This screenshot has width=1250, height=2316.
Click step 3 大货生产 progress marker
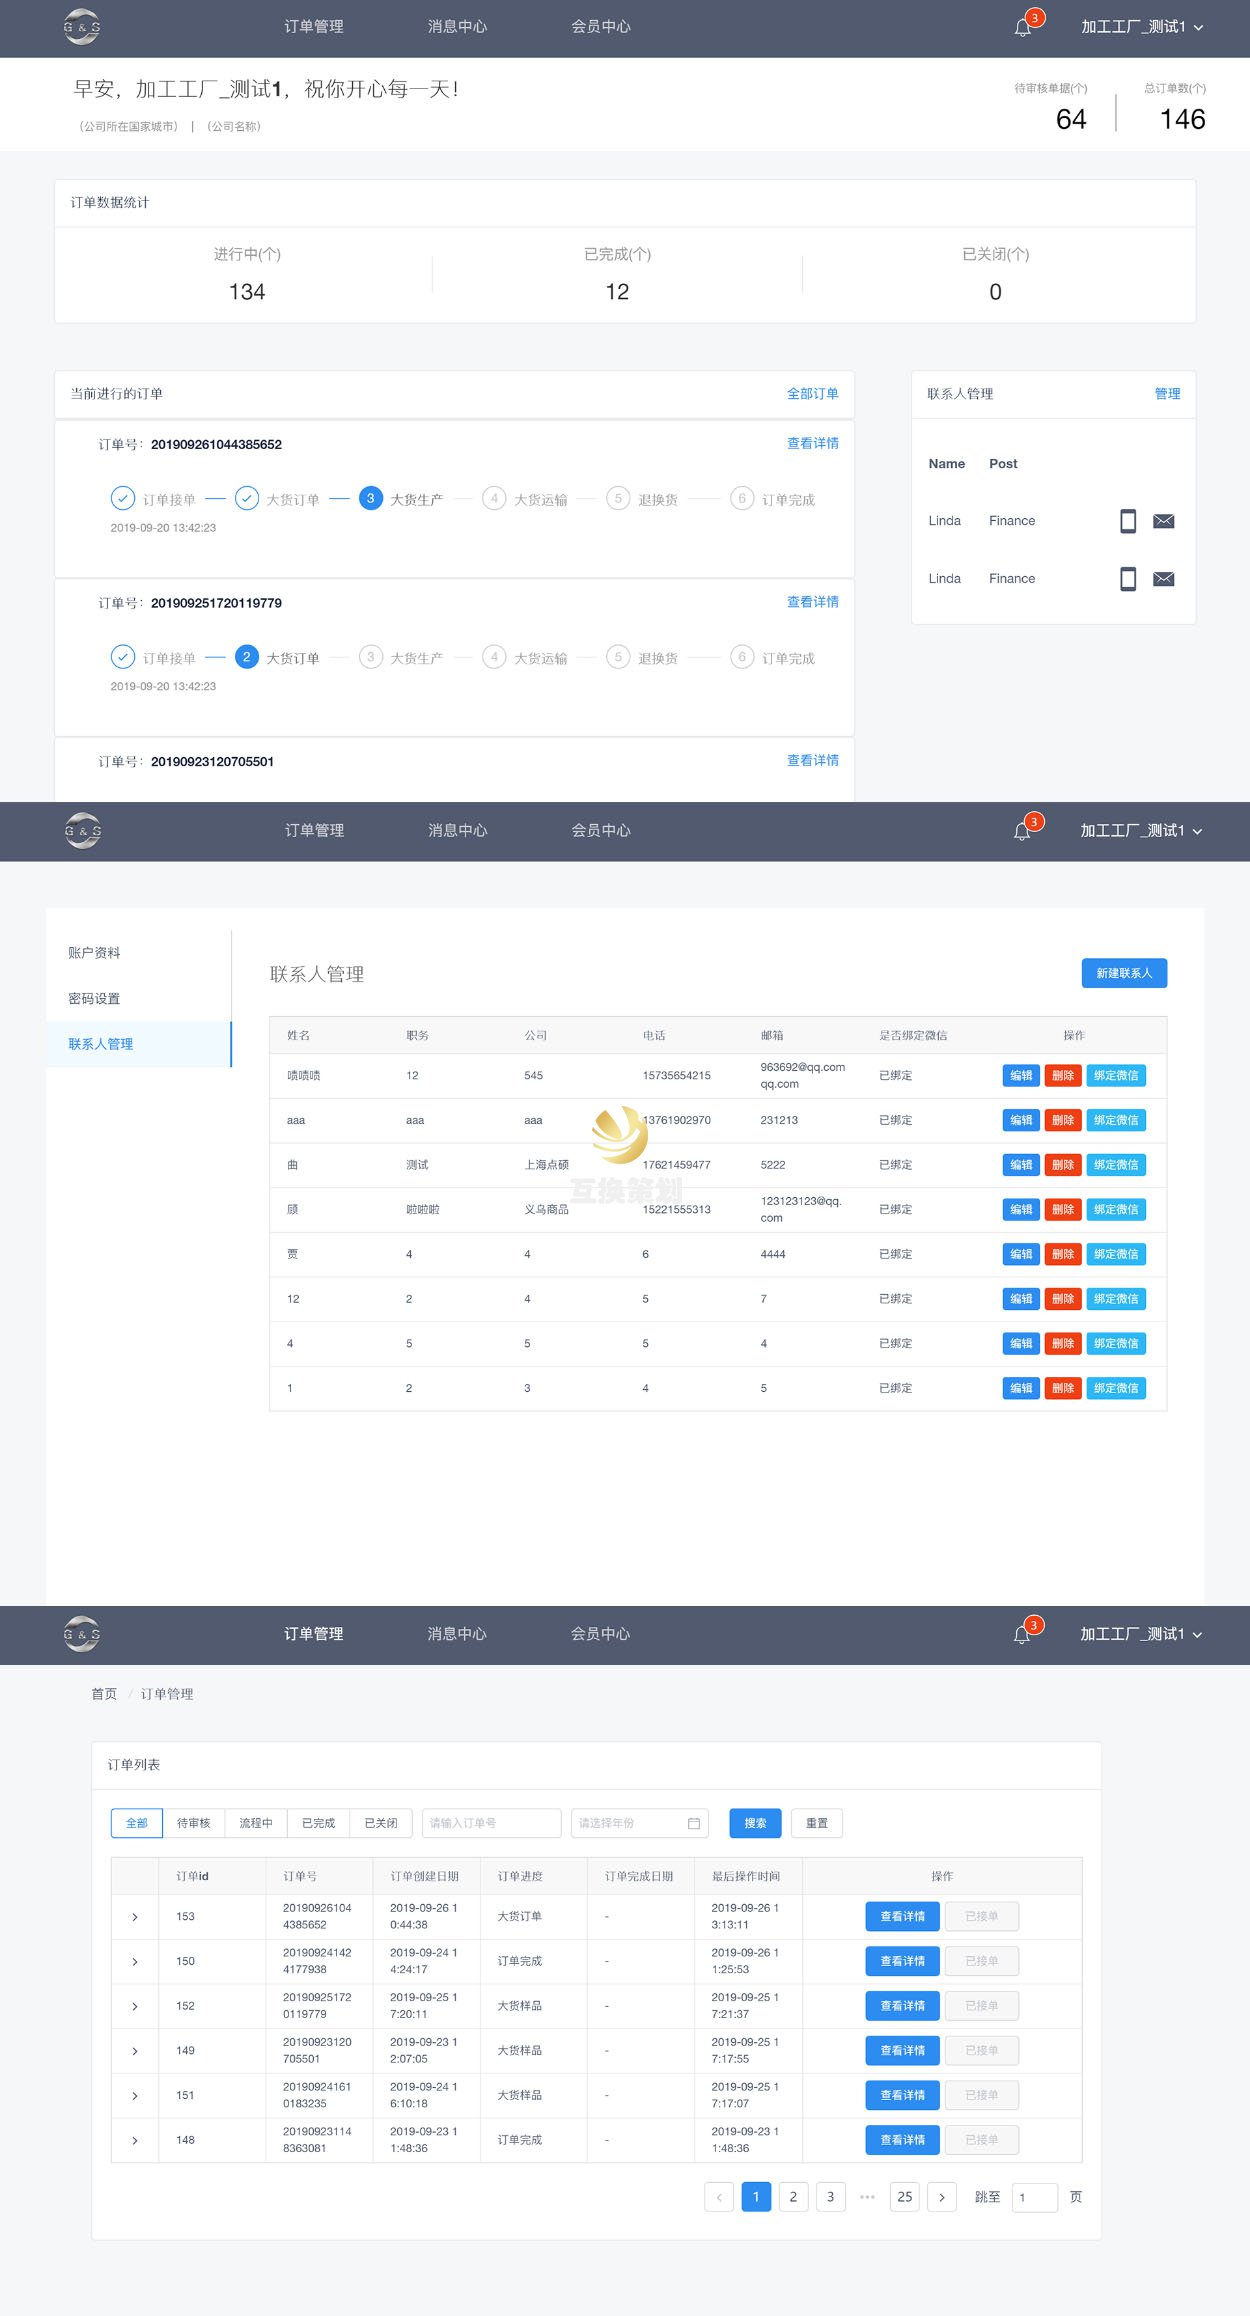click(371, 498)
